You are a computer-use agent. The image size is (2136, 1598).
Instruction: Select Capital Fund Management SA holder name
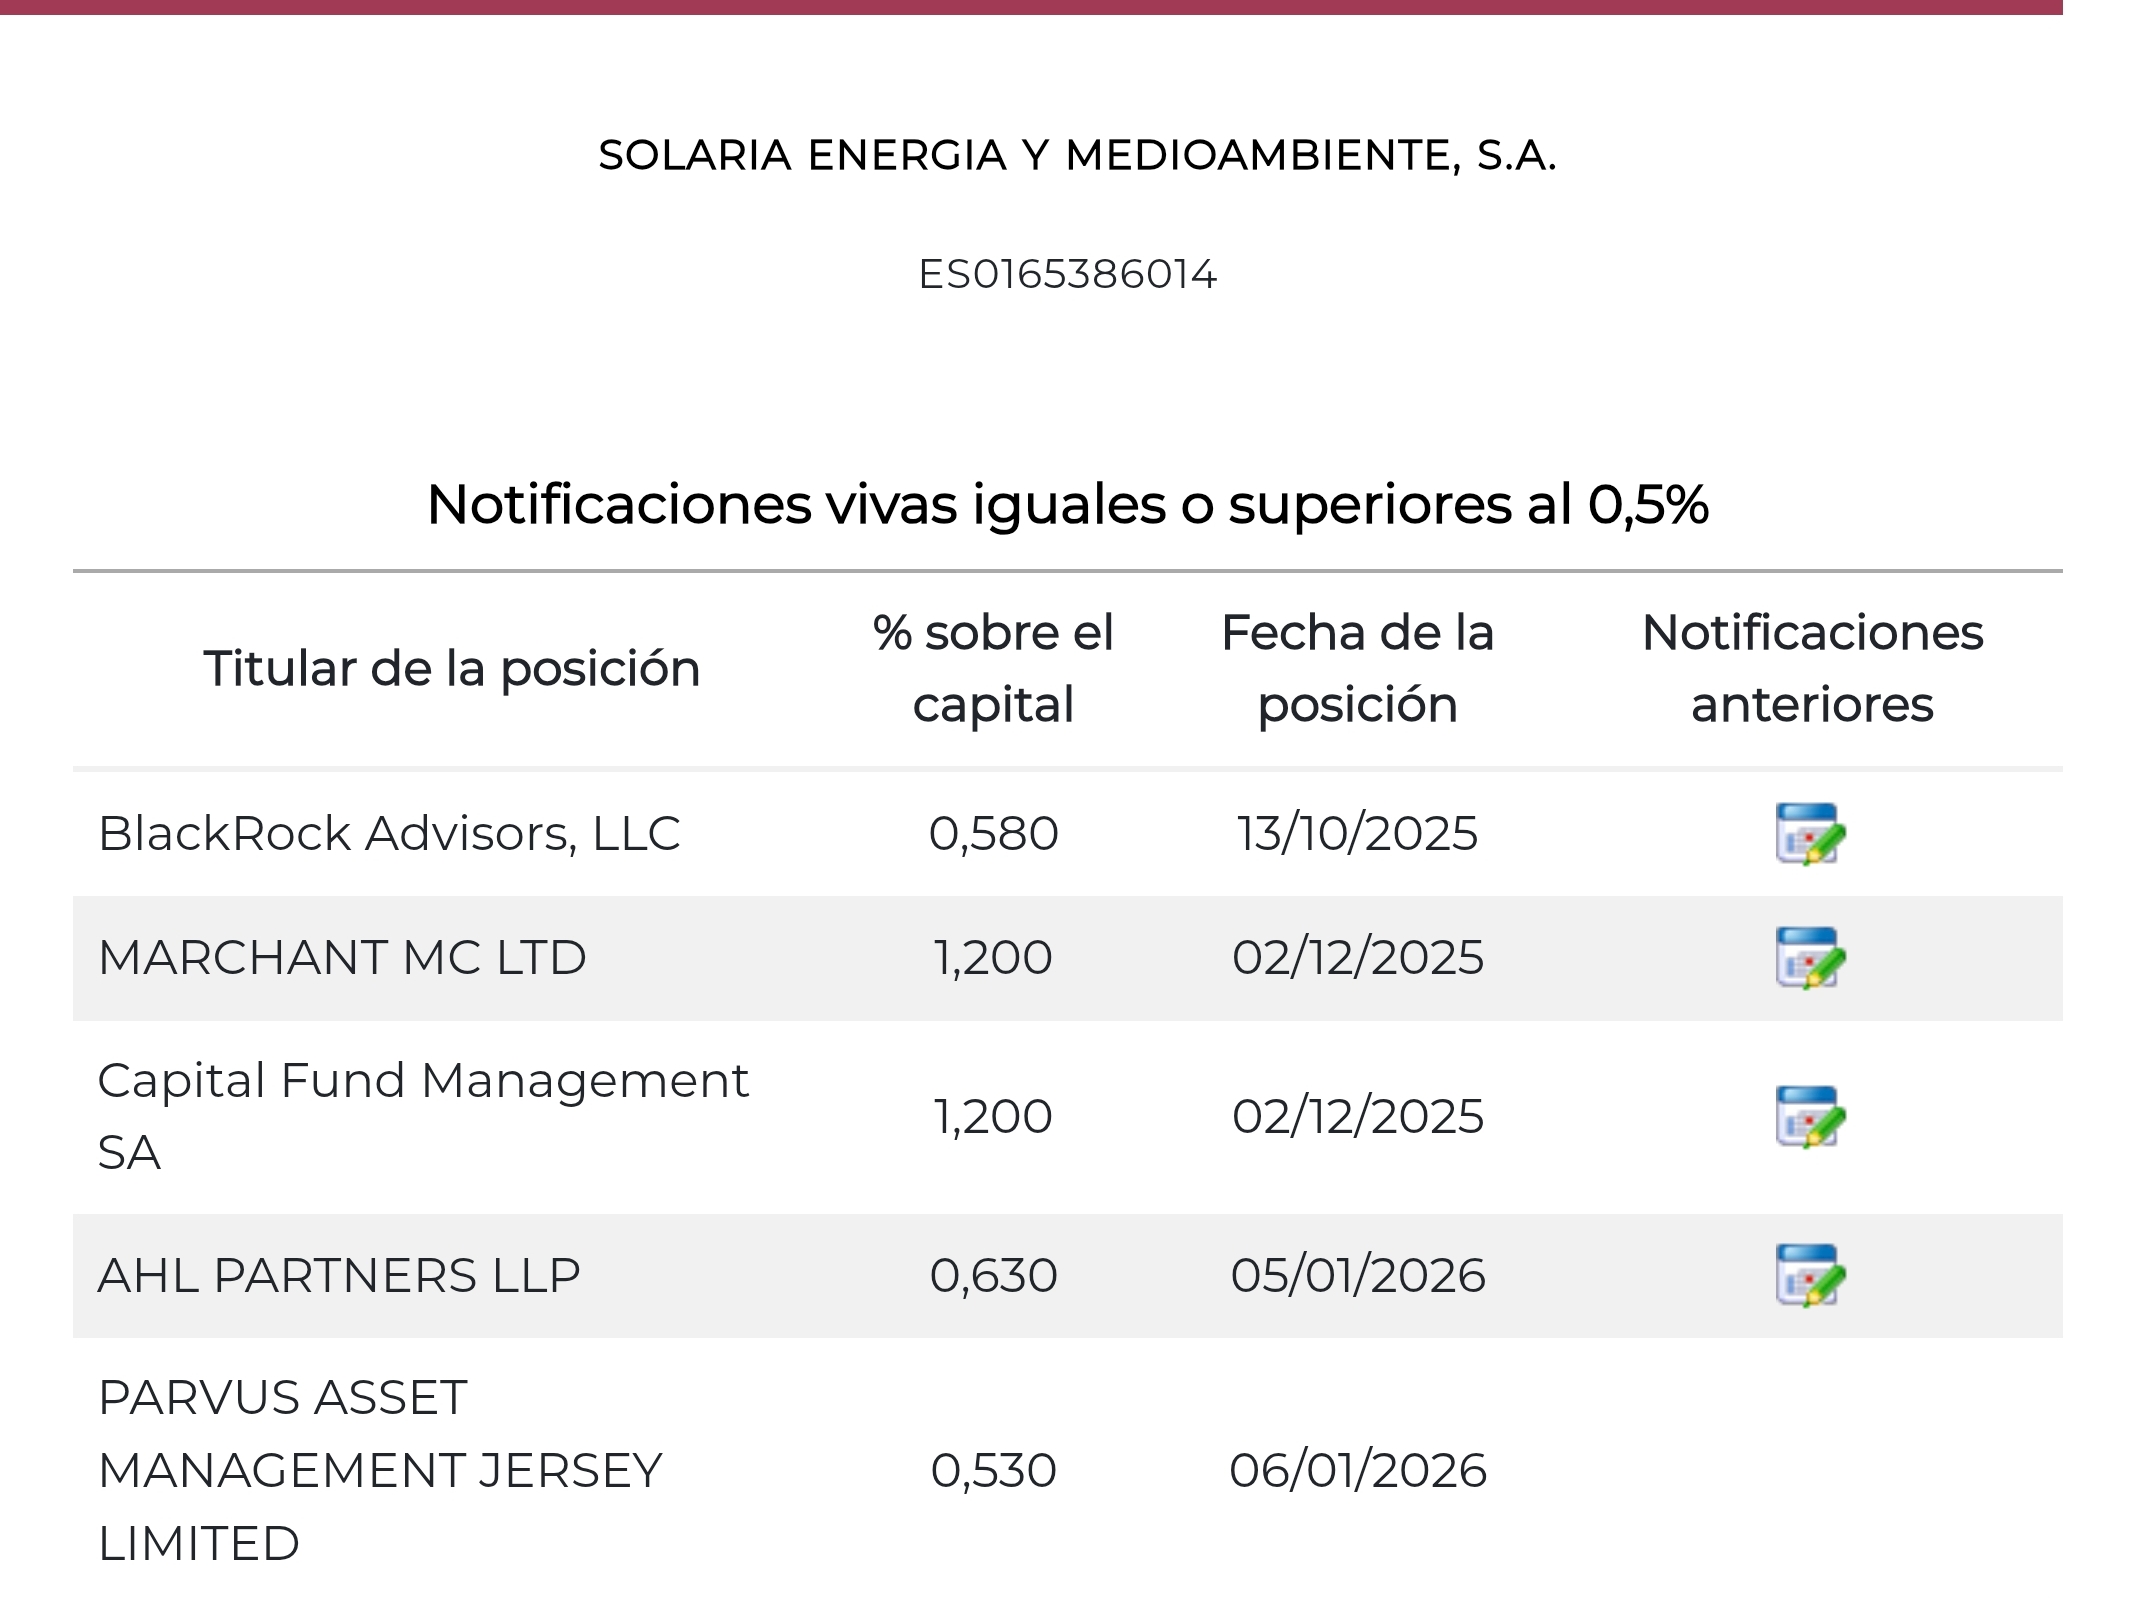click(x=422, y=1115)
